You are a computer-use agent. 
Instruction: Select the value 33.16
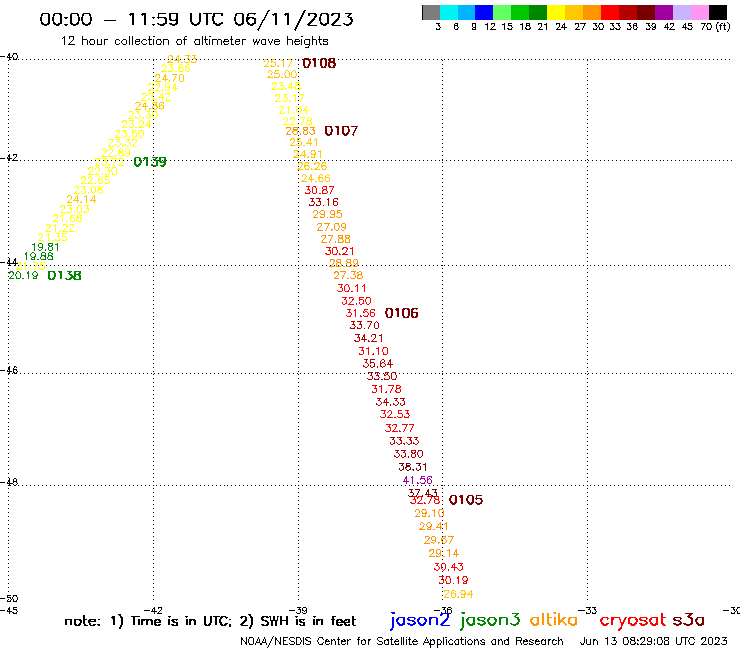coord(324,202)
